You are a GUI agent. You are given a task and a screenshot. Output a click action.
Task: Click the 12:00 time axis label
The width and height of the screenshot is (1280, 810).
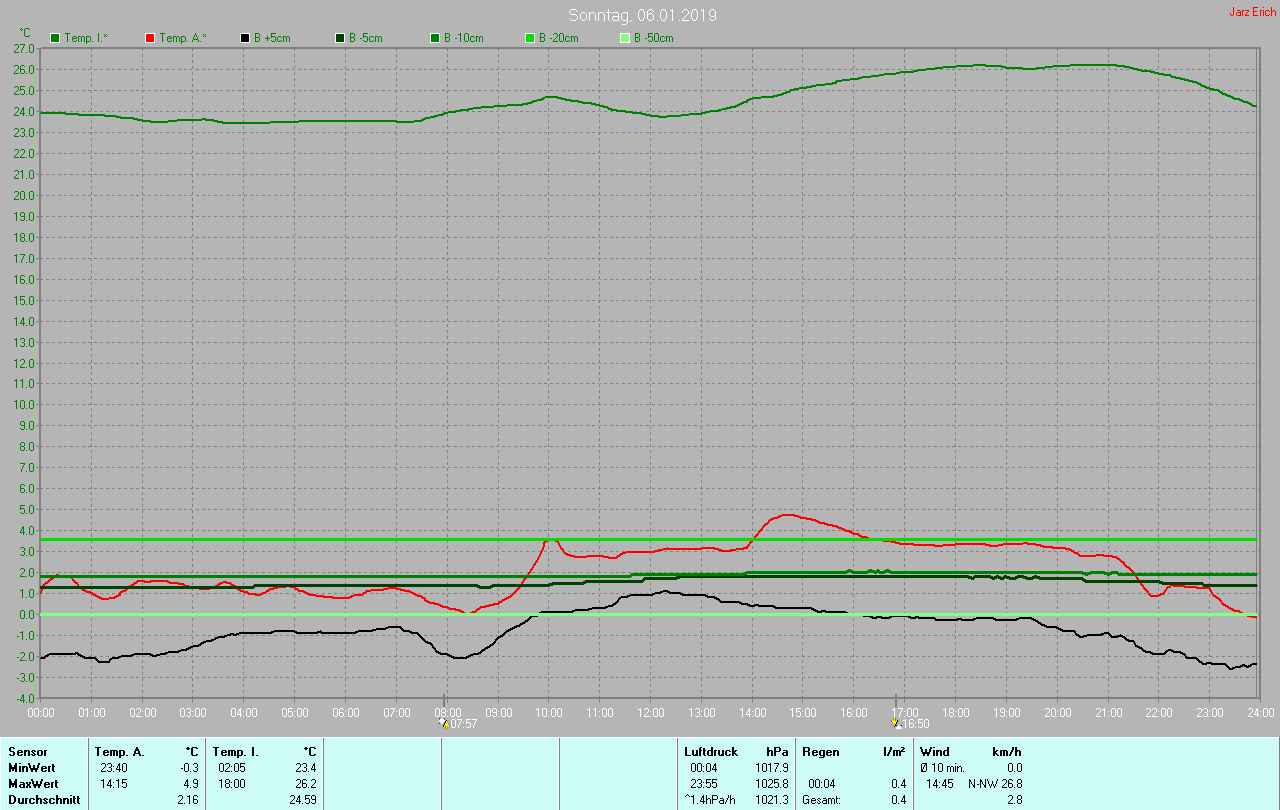(x=650, y=712)
